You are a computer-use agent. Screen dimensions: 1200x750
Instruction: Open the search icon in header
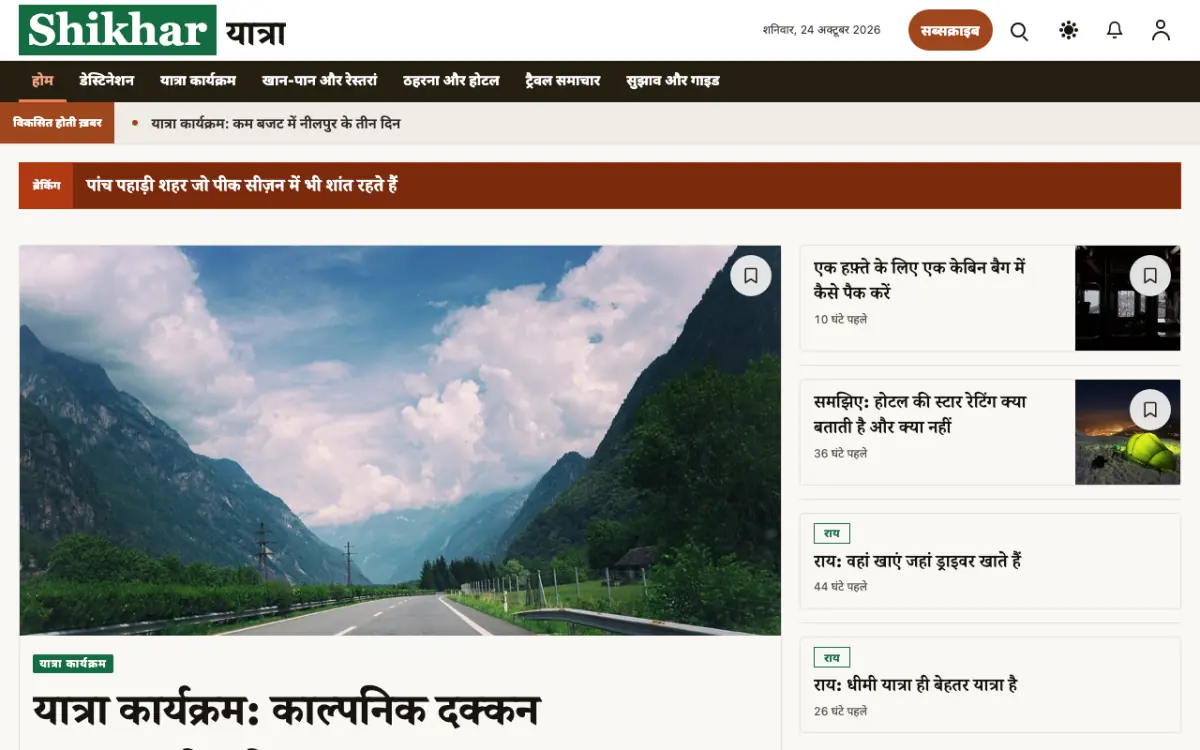click(x=1019, y=31)
